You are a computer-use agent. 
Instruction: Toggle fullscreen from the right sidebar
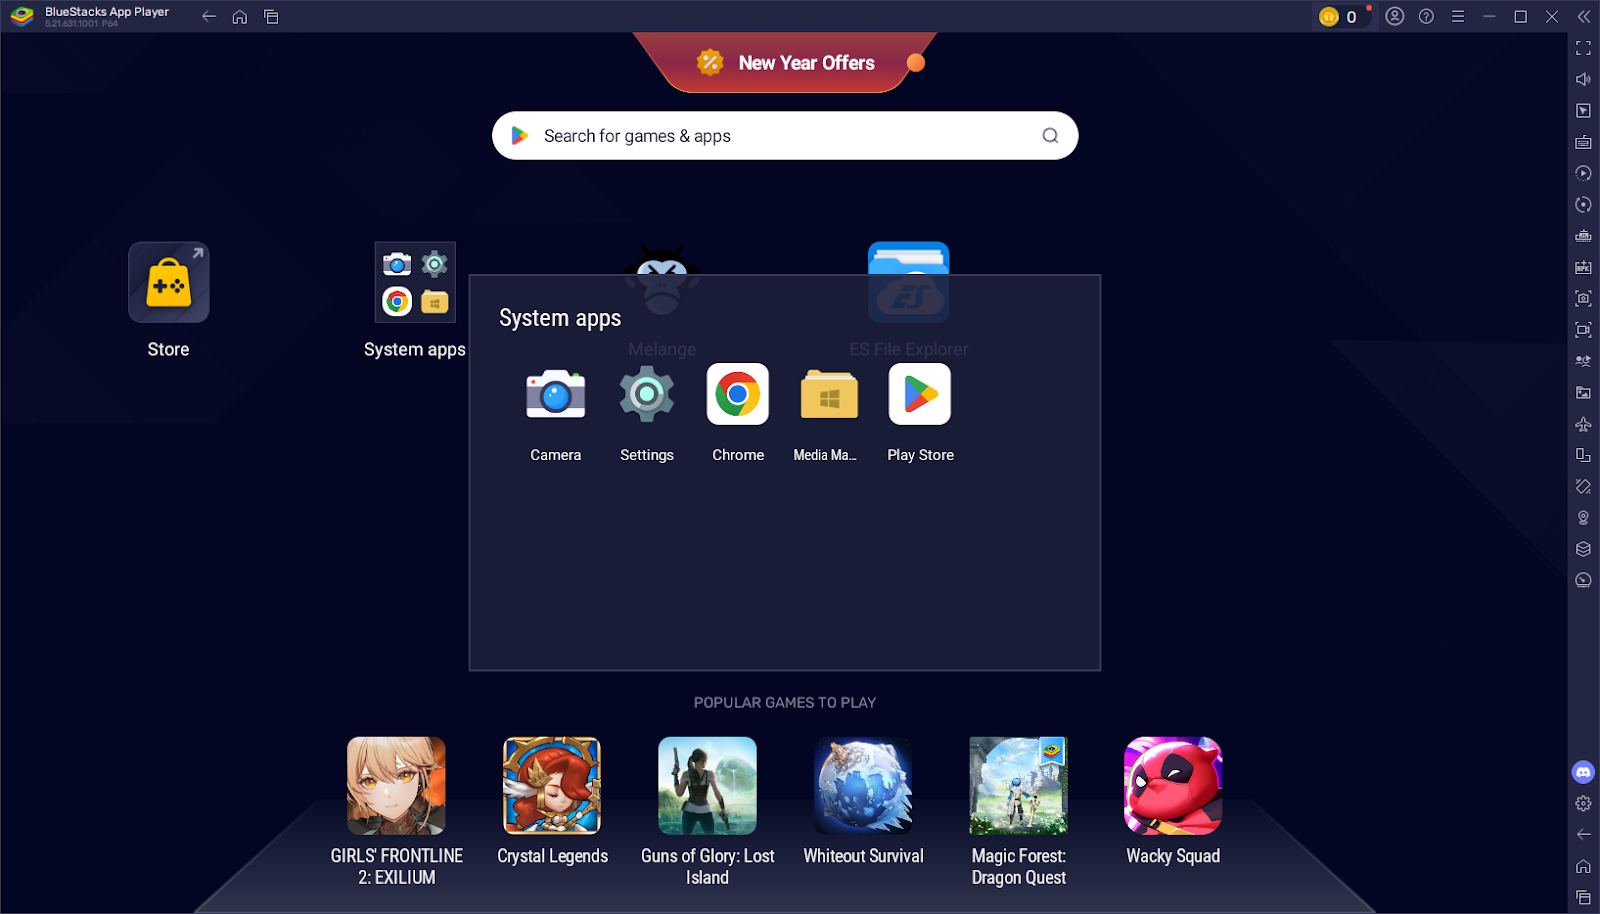tap(1583, 48)
